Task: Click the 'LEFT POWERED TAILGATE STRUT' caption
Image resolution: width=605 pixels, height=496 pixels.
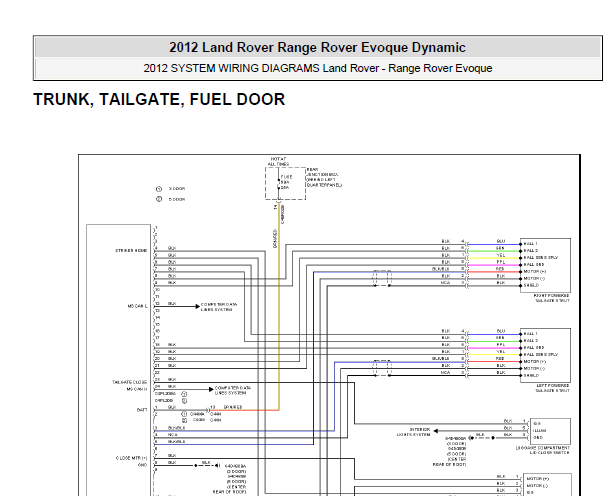Action: pos(553,388)
